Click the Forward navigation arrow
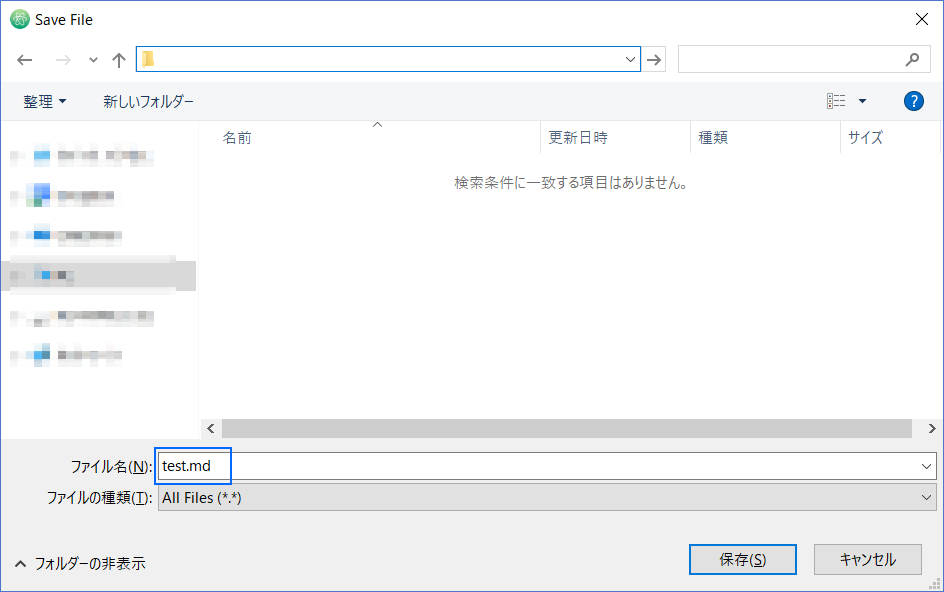 point(60,59)
